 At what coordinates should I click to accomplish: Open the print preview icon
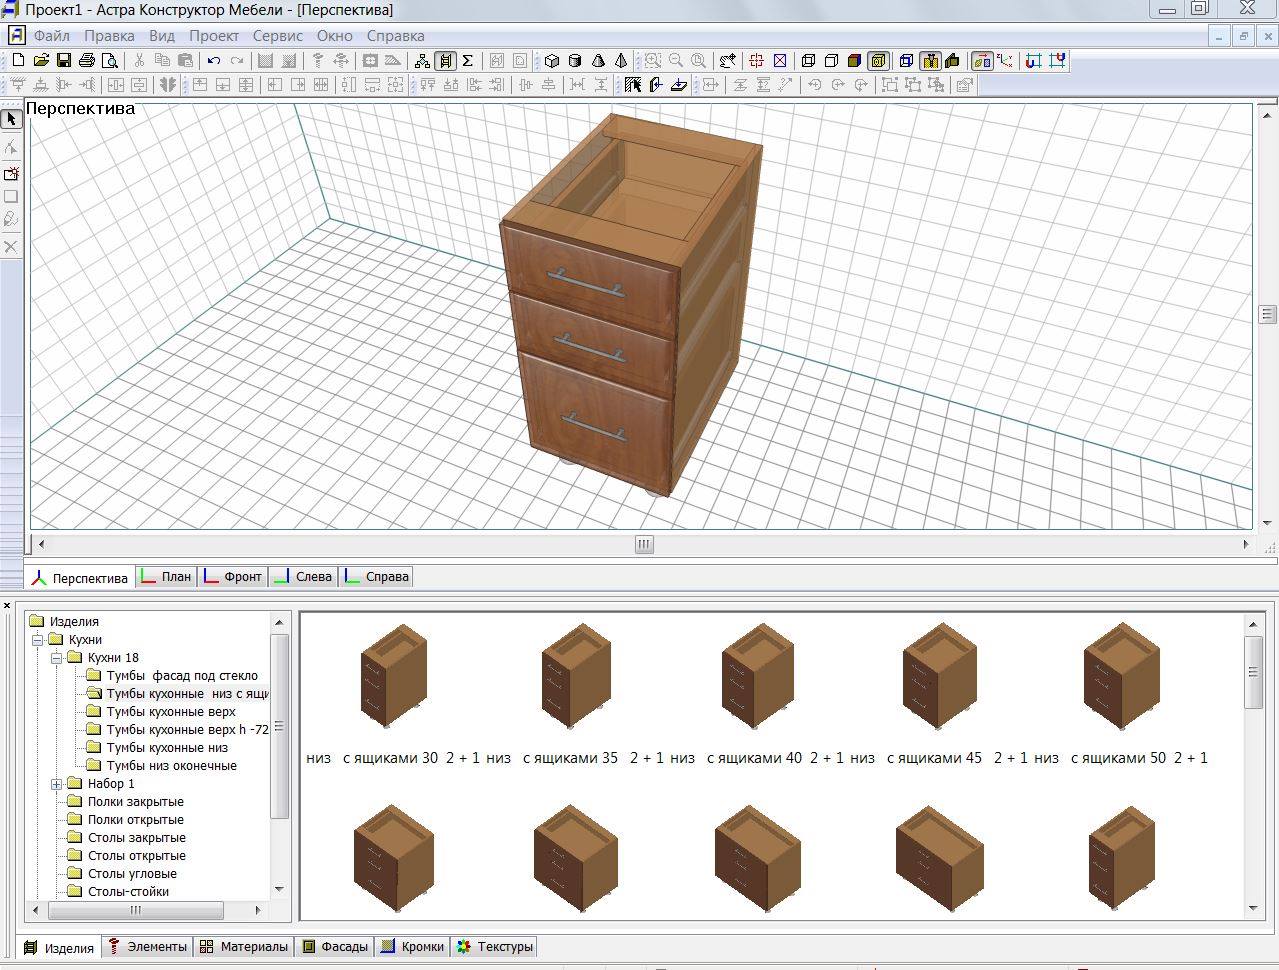point(110,61)
